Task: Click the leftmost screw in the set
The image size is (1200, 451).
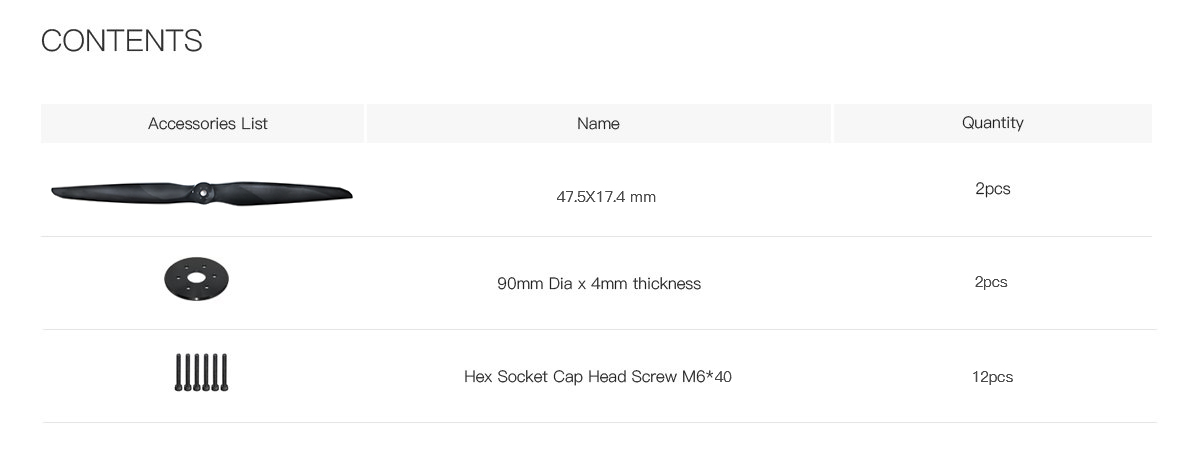Action: tap(178, 372)
